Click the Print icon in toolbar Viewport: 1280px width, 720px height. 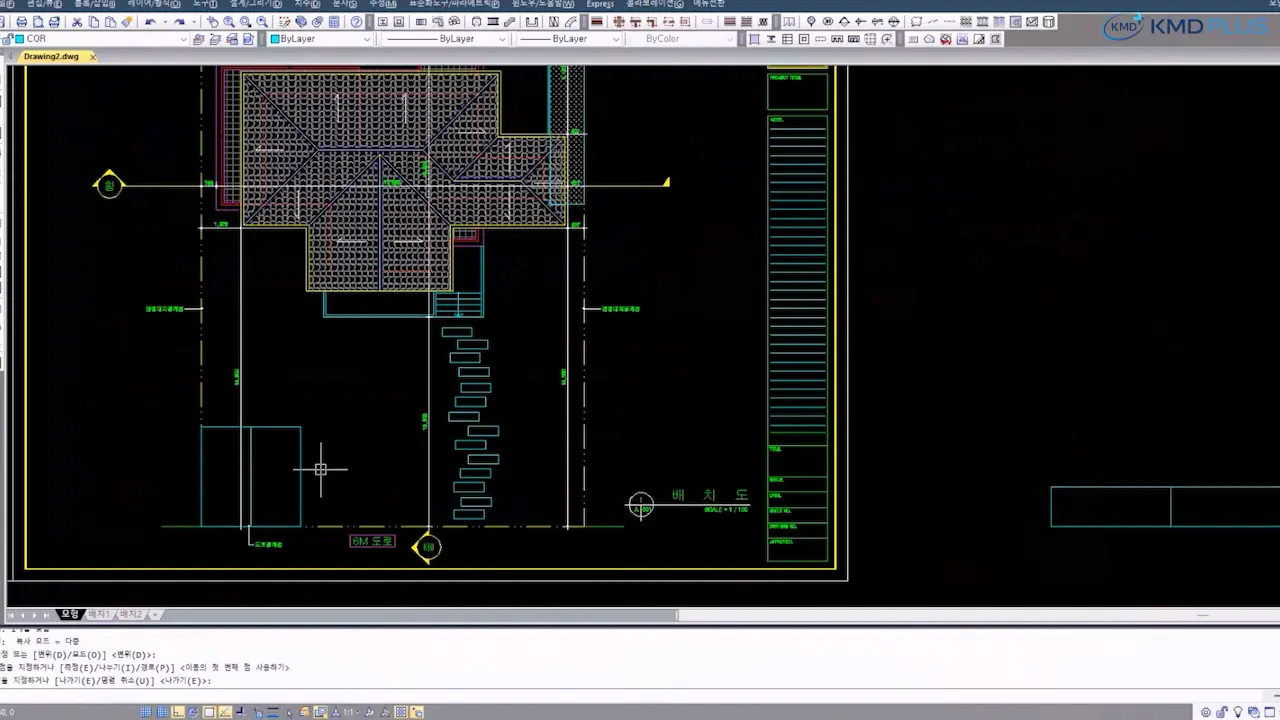coord(22,22)
